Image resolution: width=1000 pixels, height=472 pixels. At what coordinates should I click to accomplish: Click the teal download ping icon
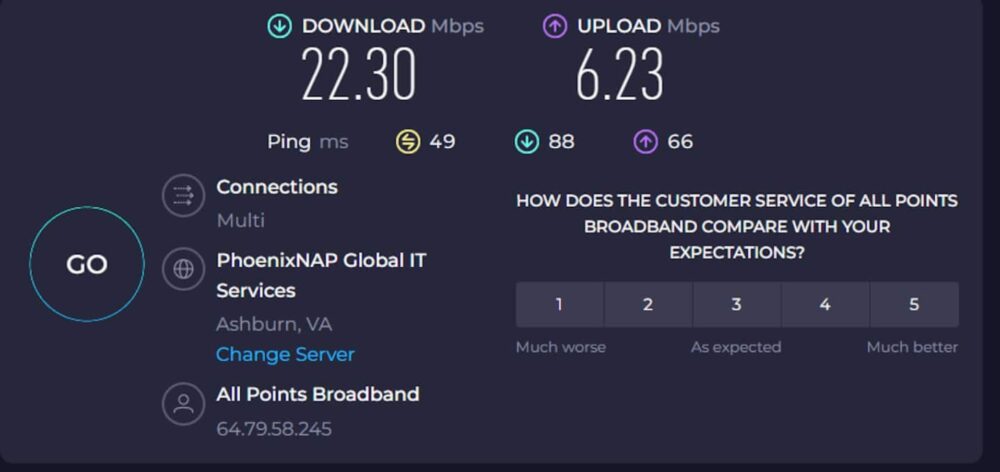click(527, 142)
